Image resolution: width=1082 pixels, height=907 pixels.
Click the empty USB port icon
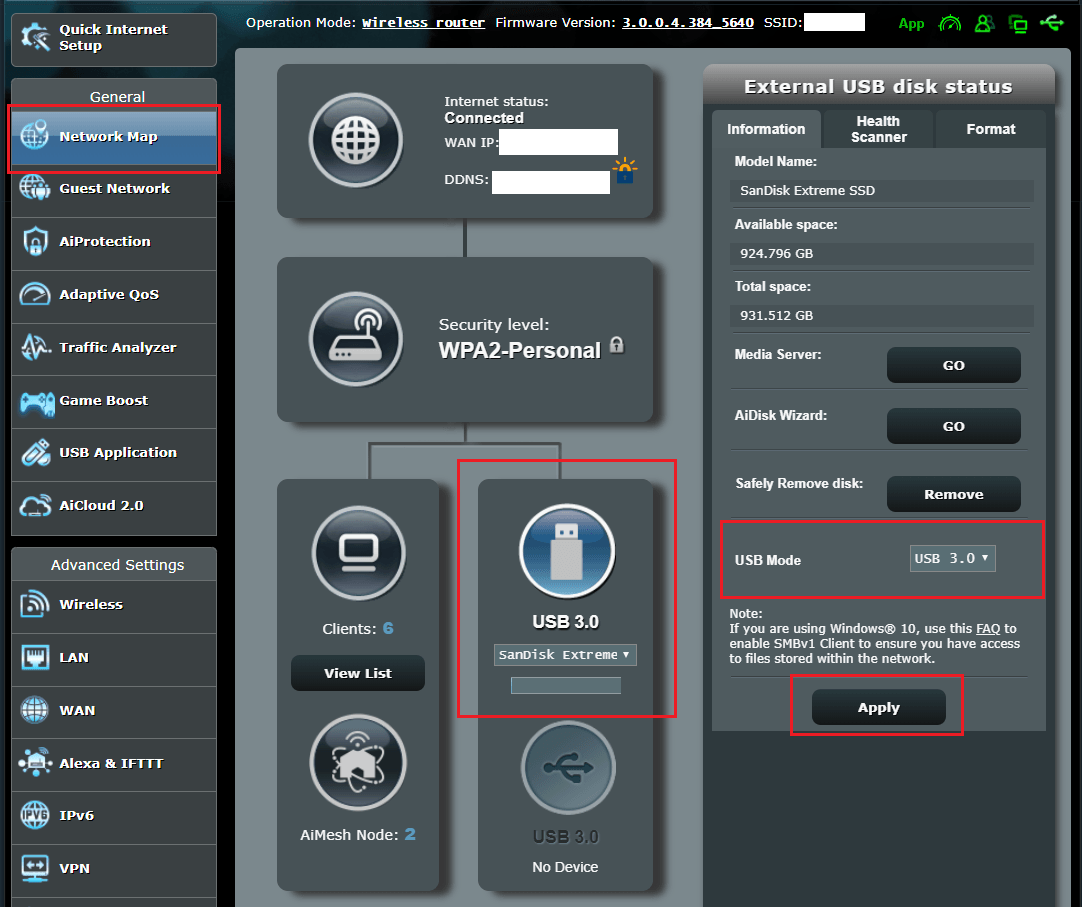point(567,768)
